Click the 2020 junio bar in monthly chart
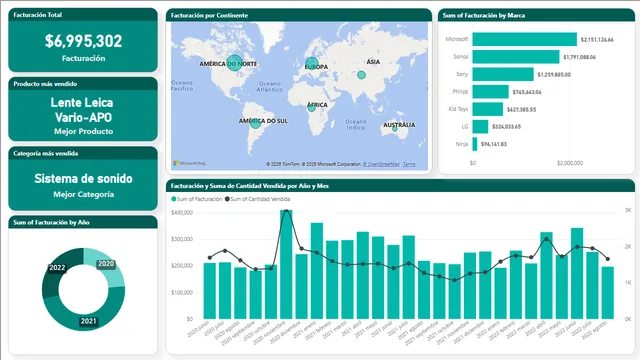 [x=210, y=291]
